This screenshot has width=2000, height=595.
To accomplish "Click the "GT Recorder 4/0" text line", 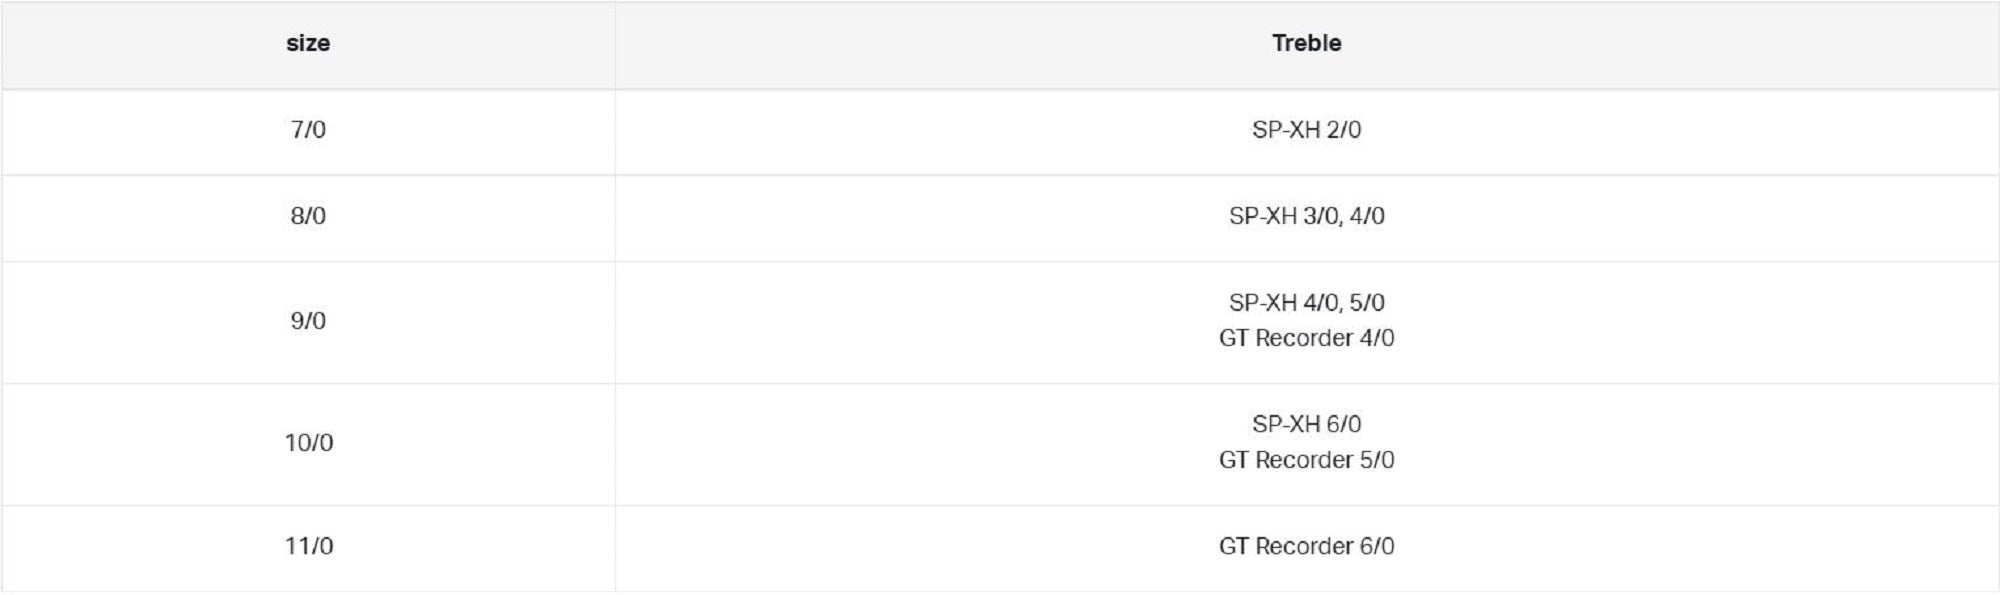I will click(x=1306, y=338).
